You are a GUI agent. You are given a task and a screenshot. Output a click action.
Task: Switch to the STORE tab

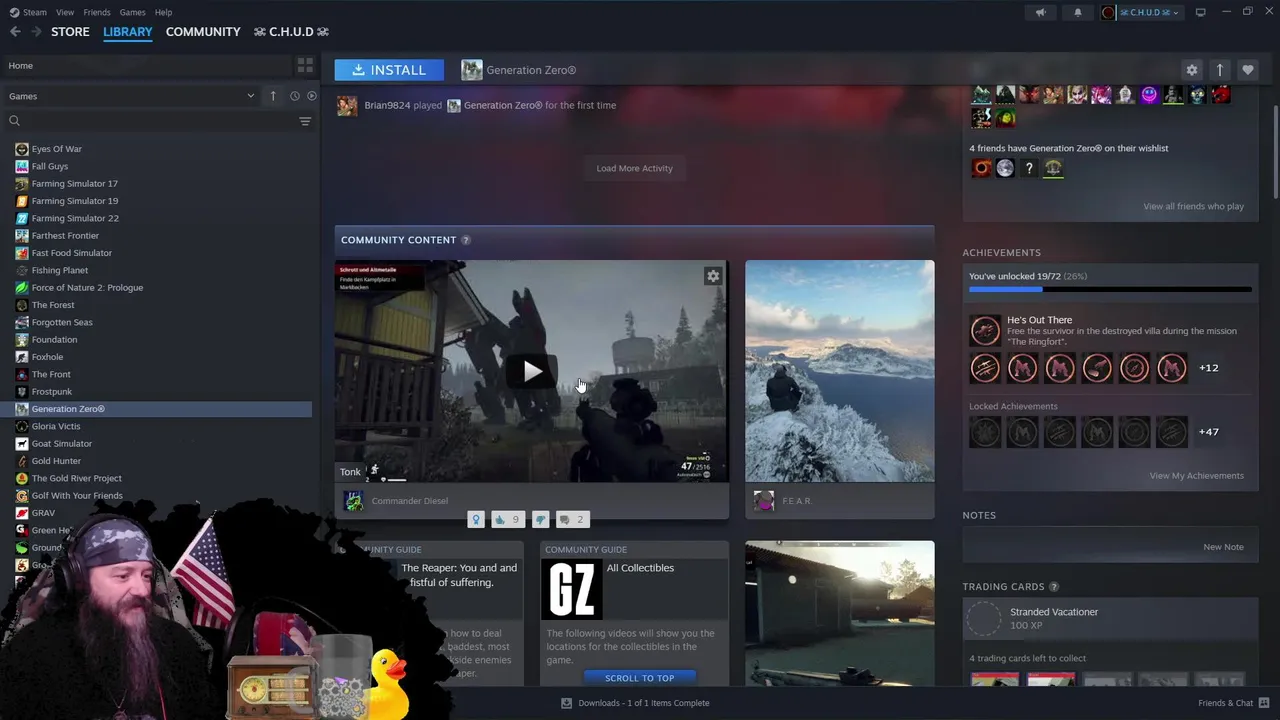point(70,32)
